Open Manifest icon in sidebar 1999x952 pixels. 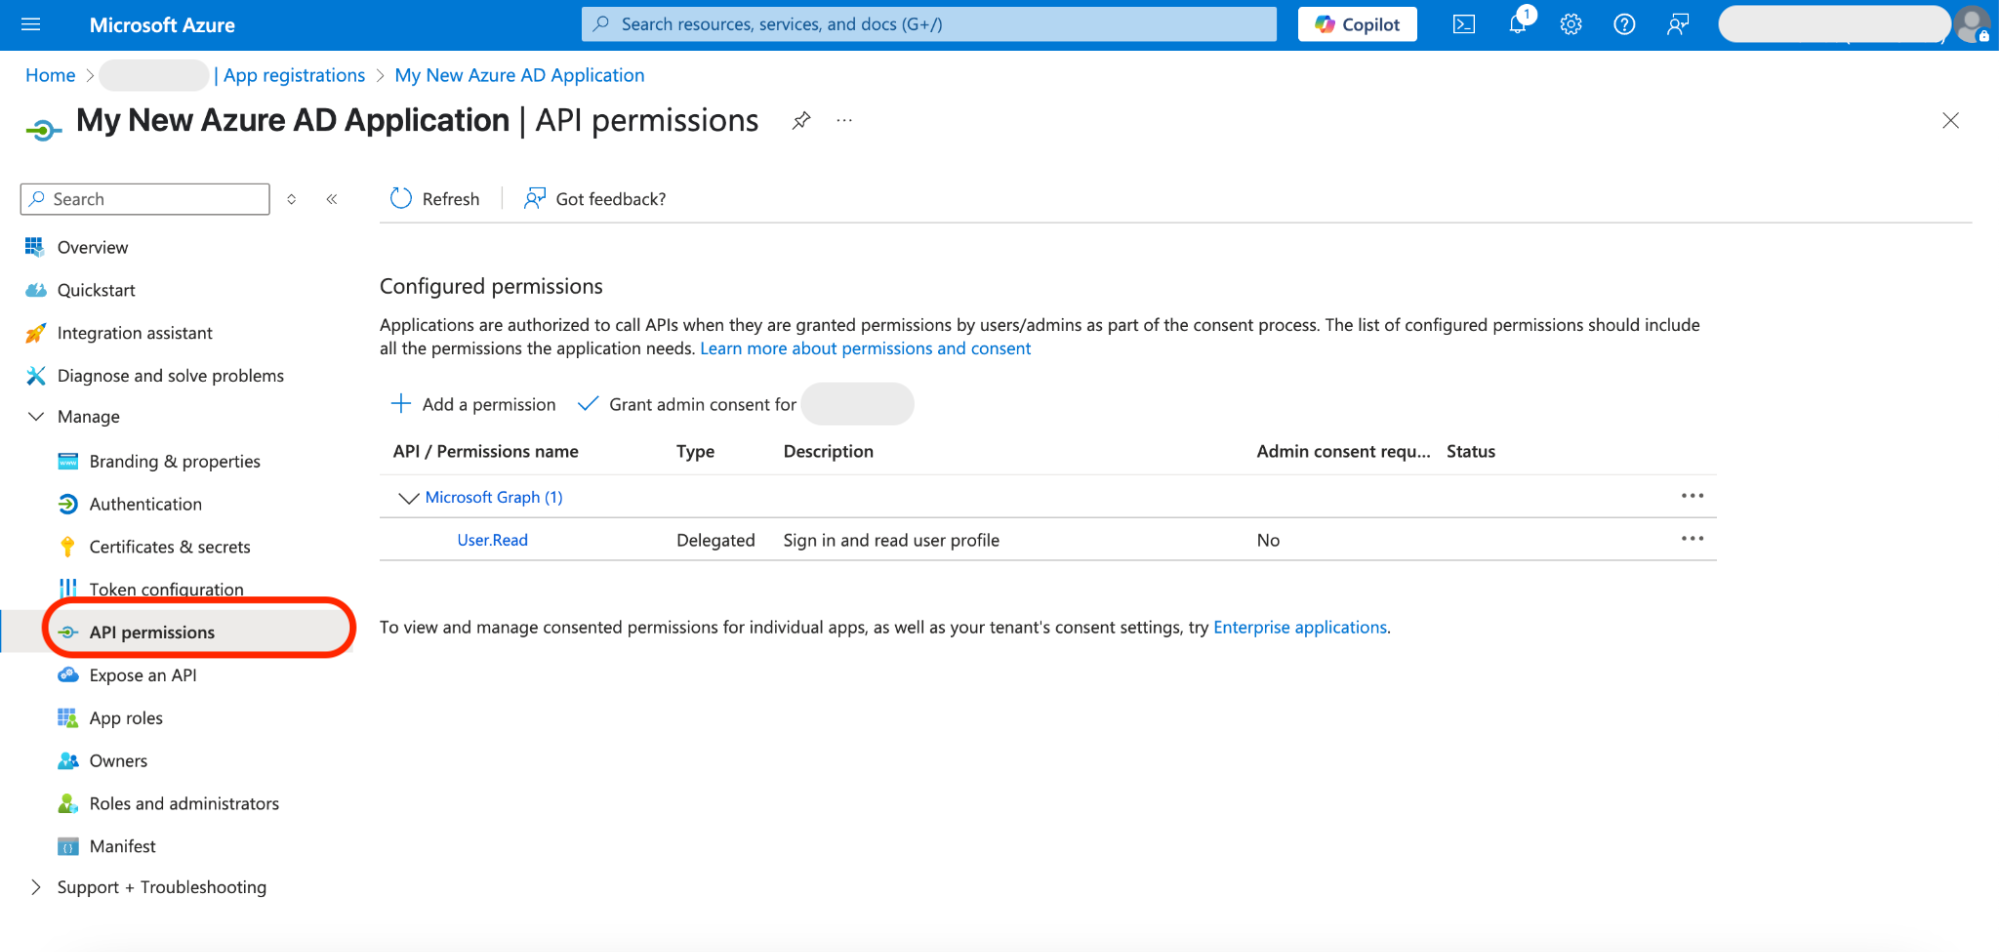(68, 847)
